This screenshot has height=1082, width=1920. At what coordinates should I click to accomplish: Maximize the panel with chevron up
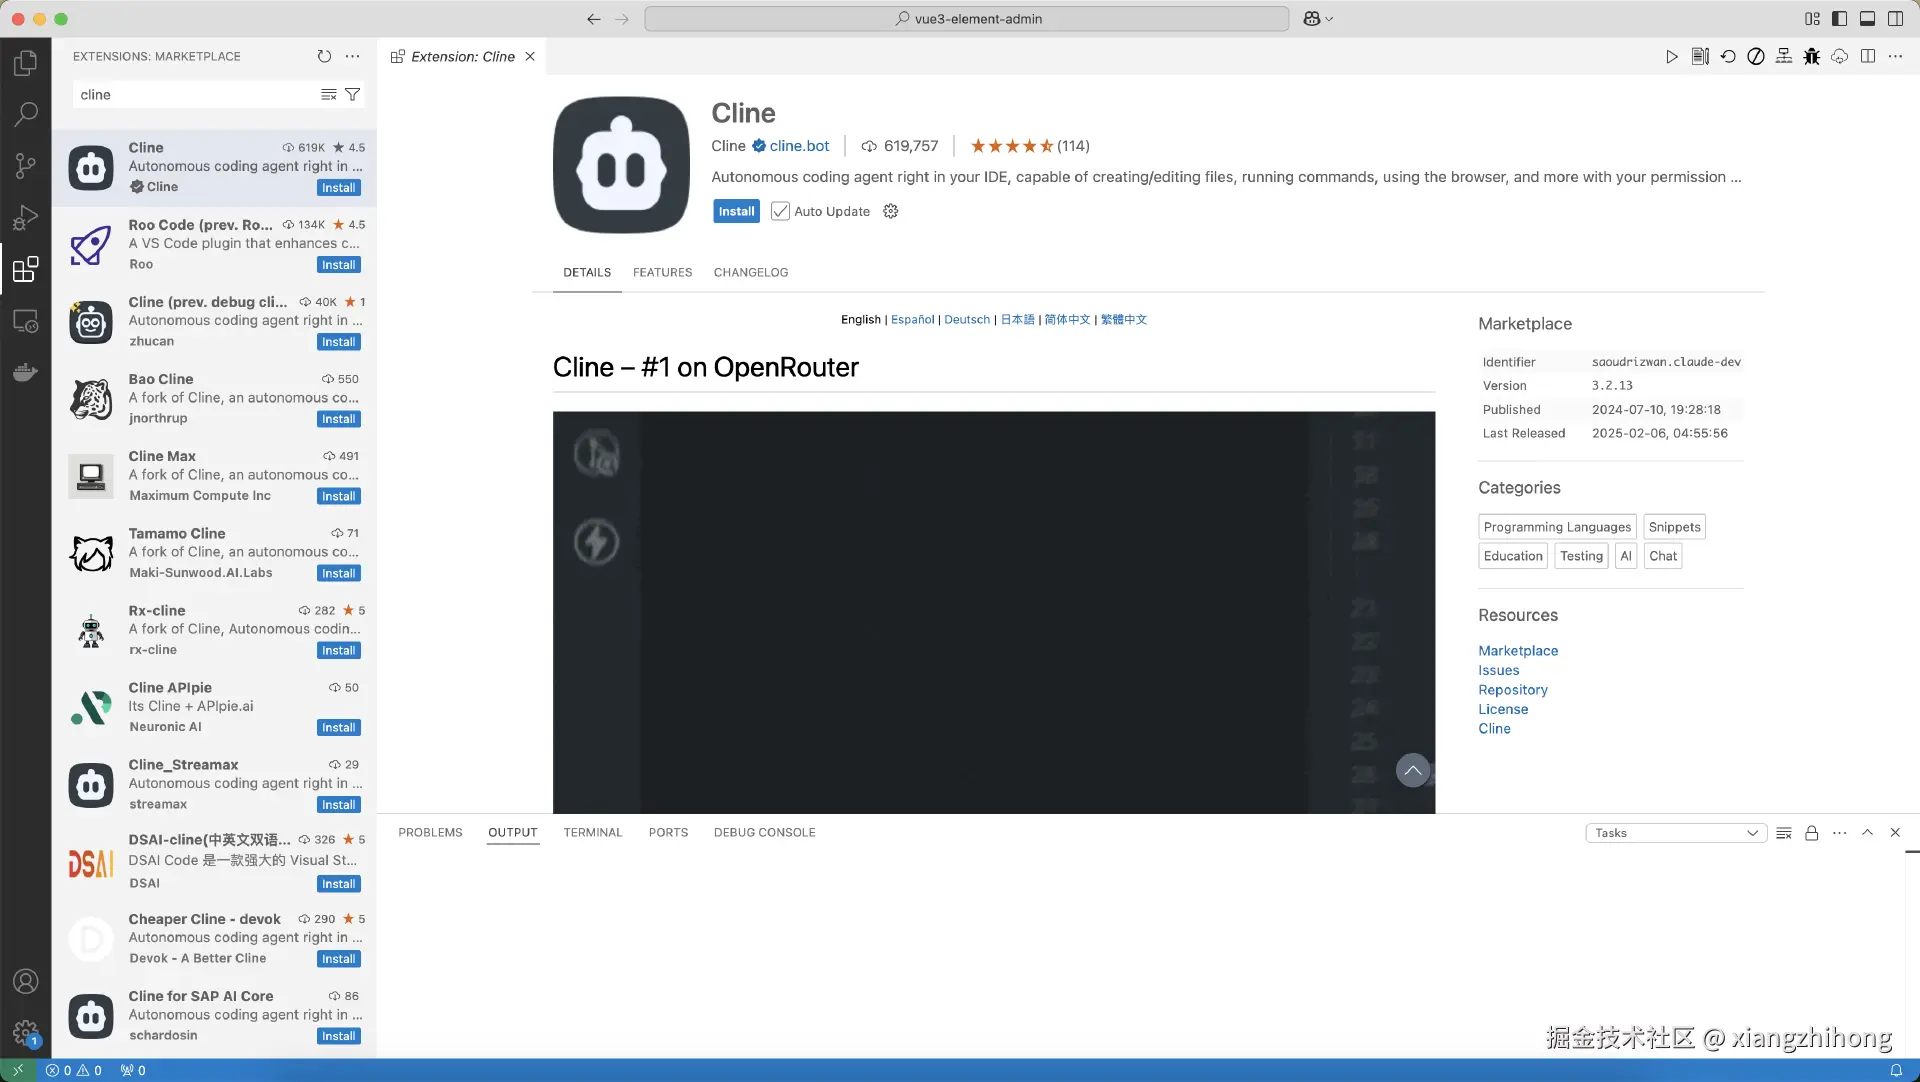click(x=1867, y=833)
